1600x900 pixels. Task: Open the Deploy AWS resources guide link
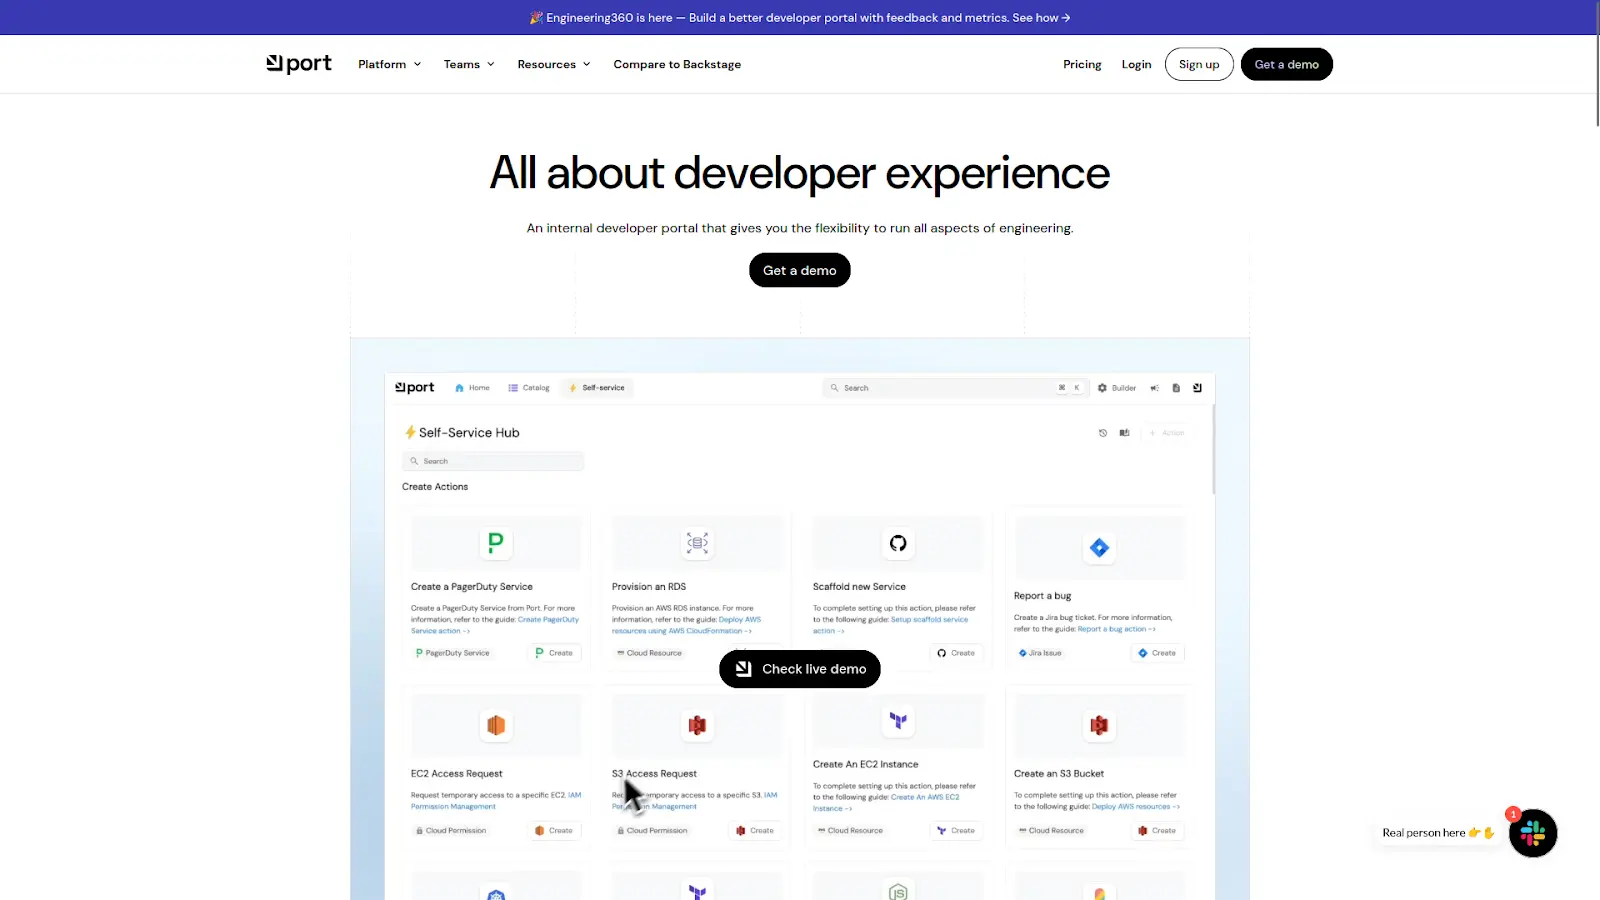point(1135,806)
